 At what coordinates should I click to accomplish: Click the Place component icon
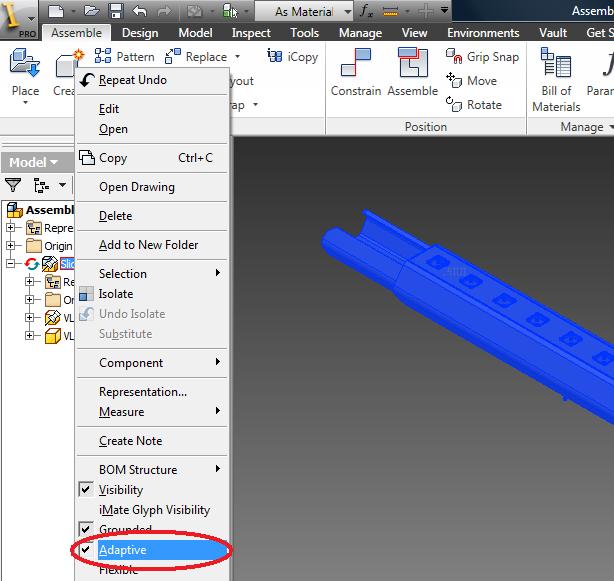(x=24, y=72)
